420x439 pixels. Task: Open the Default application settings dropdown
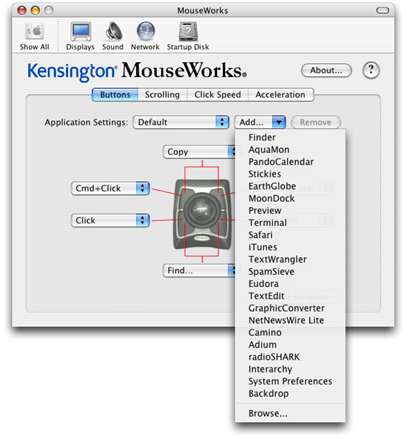click(x=181, y=122)
